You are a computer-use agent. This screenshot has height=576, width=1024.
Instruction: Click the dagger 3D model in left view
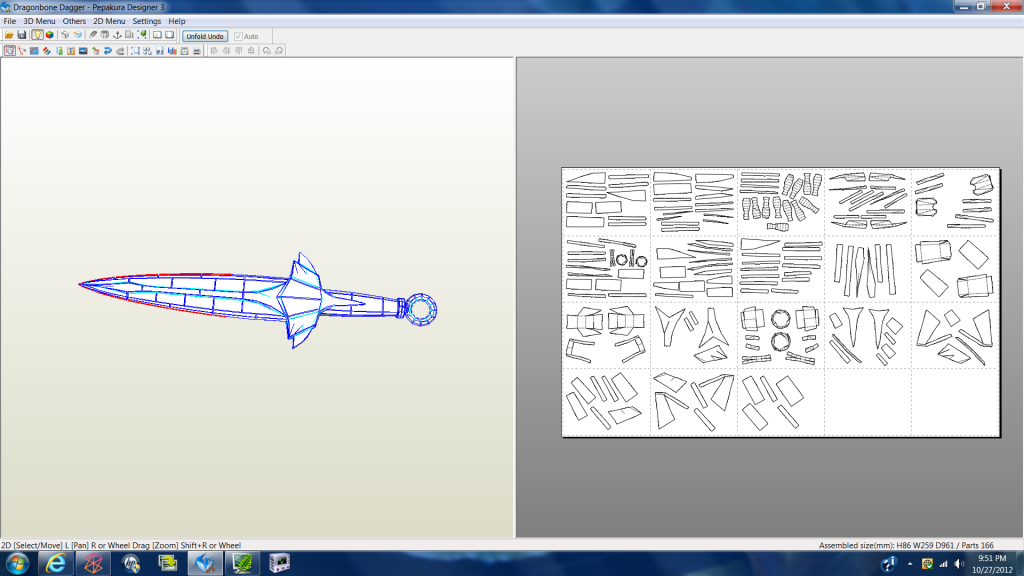[258, 299]
